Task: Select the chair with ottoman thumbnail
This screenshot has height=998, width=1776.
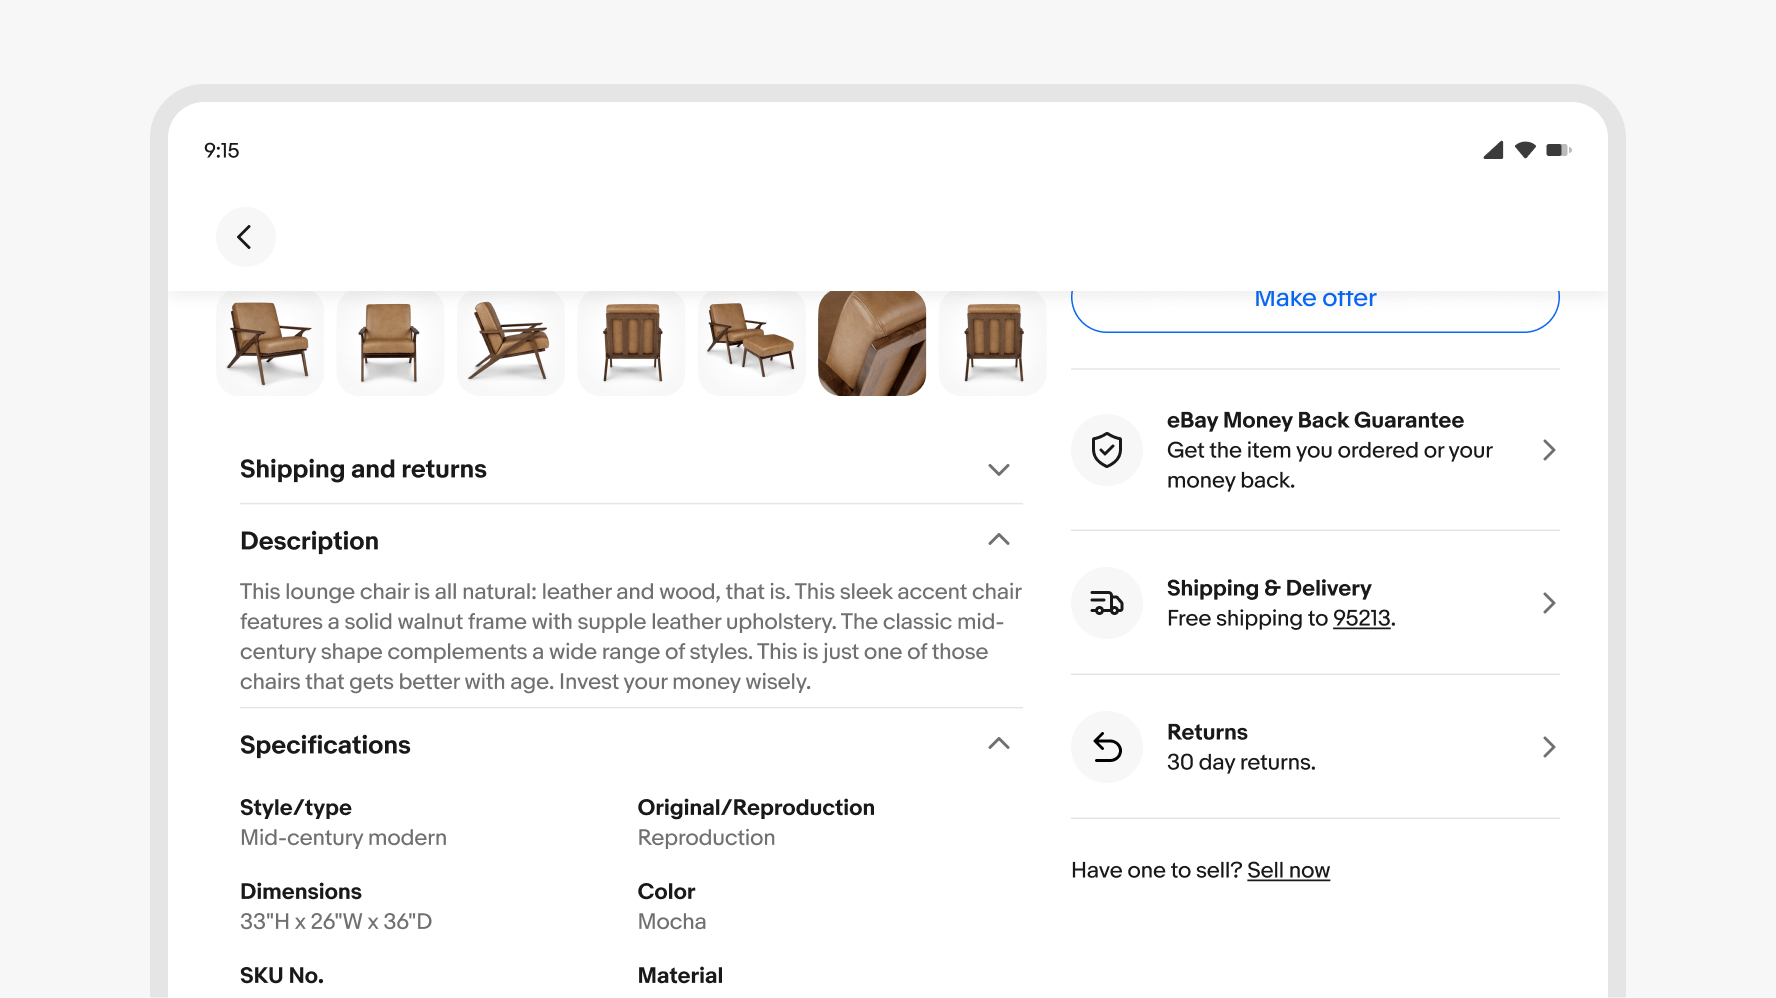Action: click(x=751, y=343)
